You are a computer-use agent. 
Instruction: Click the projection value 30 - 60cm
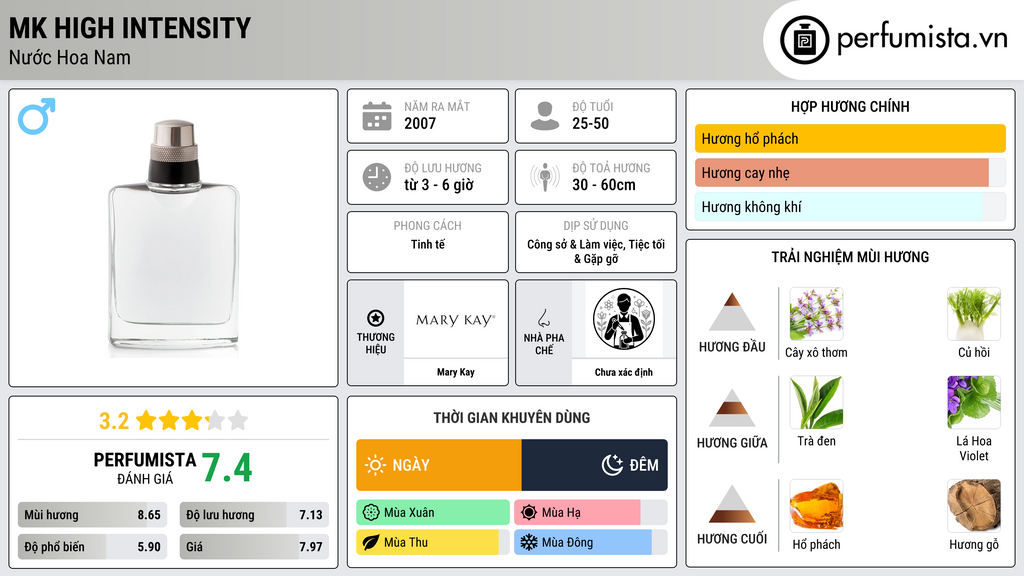point(604,185)
